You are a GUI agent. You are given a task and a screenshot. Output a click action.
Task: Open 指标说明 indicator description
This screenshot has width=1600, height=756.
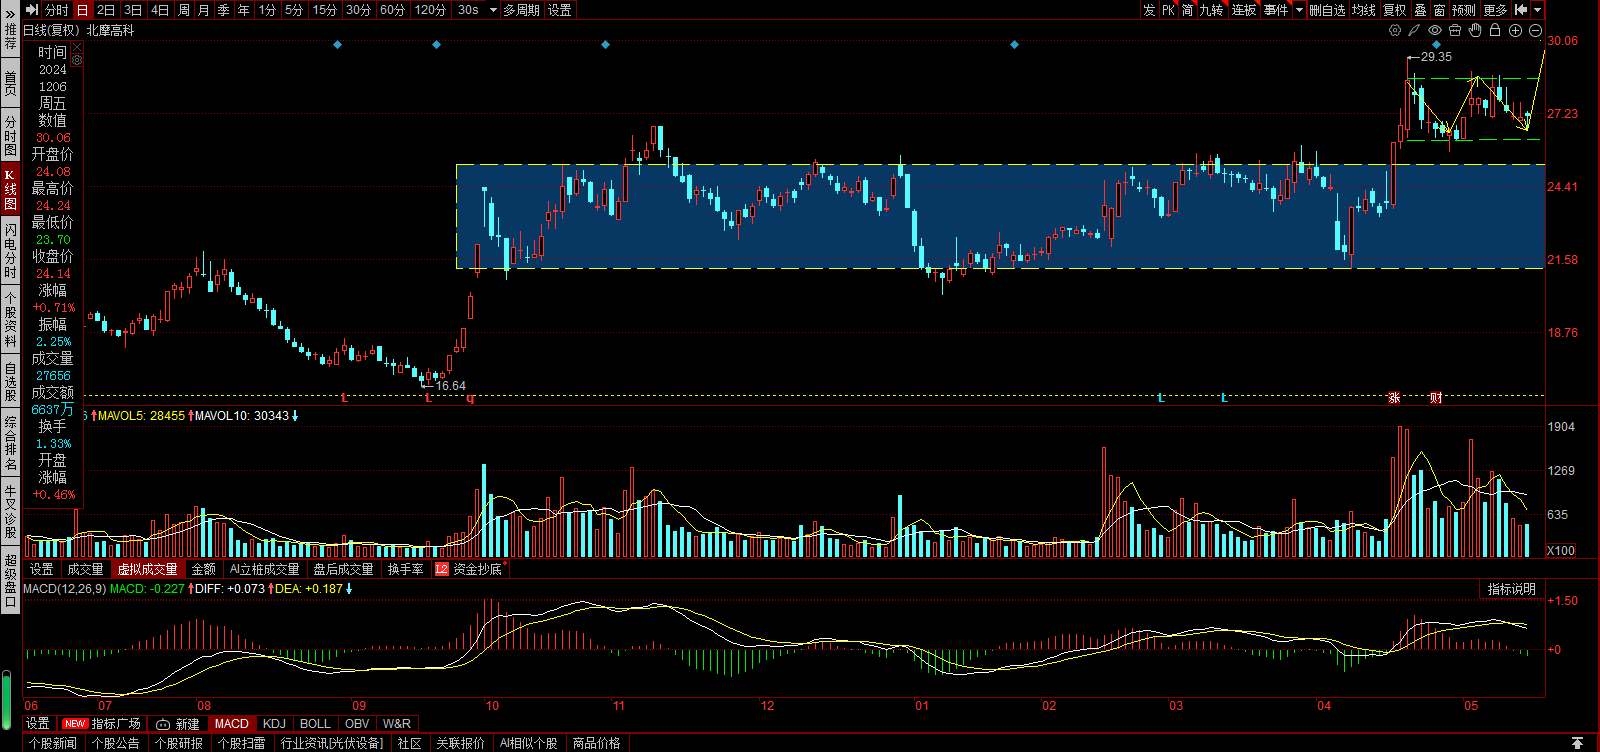click(1511, 589)
